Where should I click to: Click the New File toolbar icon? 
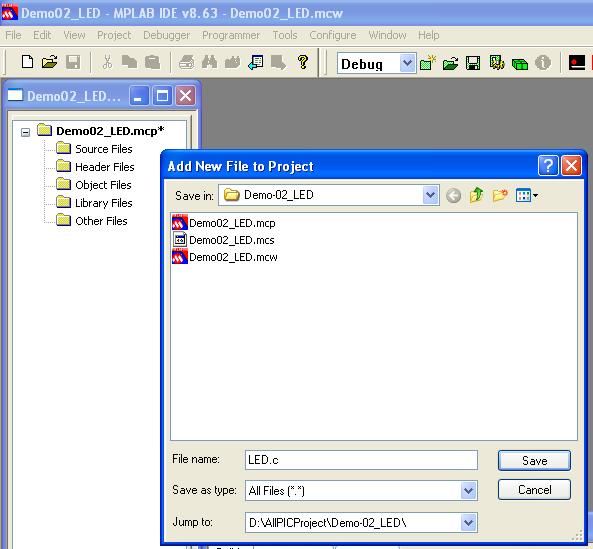coord(27,62)
